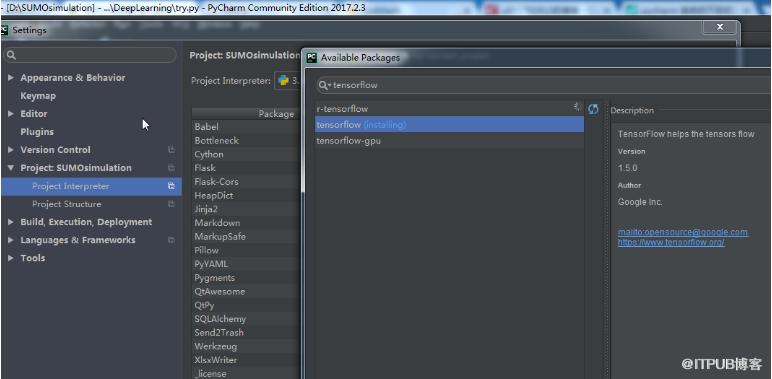772x379 pixels.
Task: Open the https://www.tensorflow.org/ link
Action: pos(671,242)
